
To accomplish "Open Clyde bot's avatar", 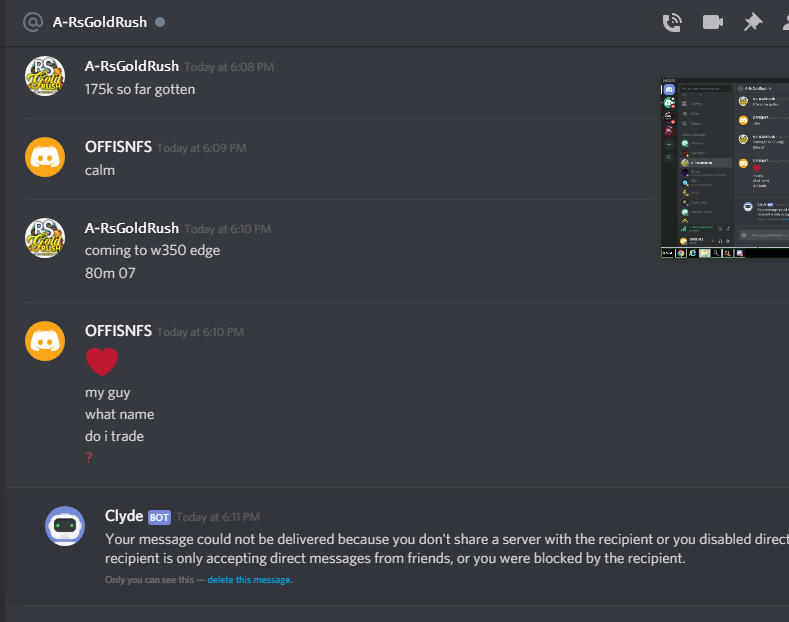I will 65,526.
